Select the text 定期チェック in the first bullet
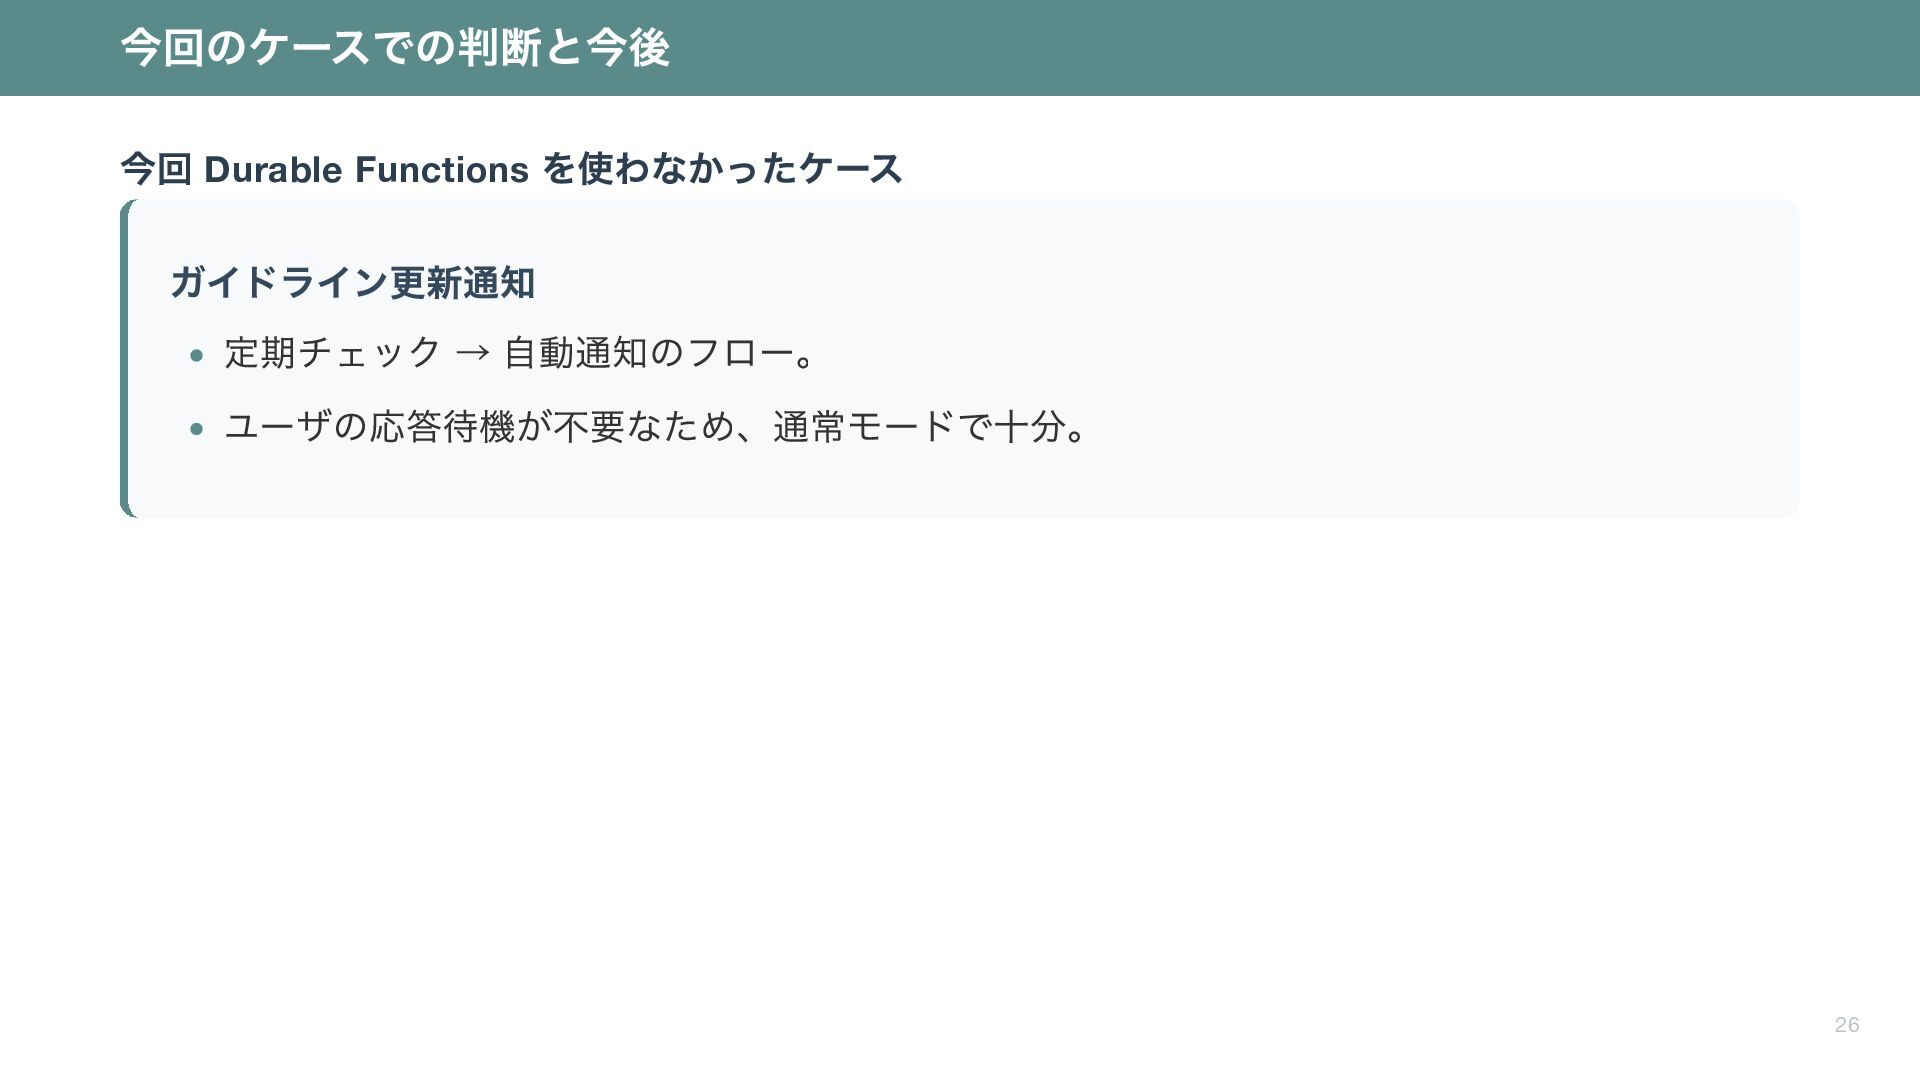The height and width of the screenshot is (1080, 1920). (333, 353)
